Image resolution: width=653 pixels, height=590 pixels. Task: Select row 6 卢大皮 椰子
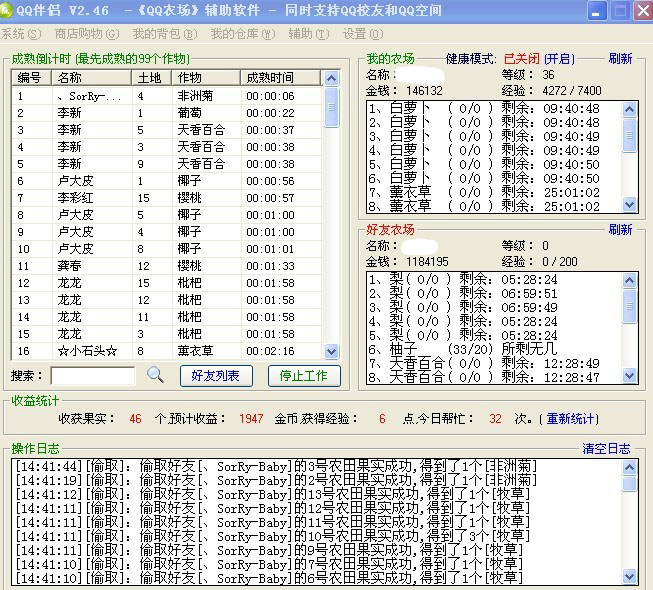[x=167, y=181]
